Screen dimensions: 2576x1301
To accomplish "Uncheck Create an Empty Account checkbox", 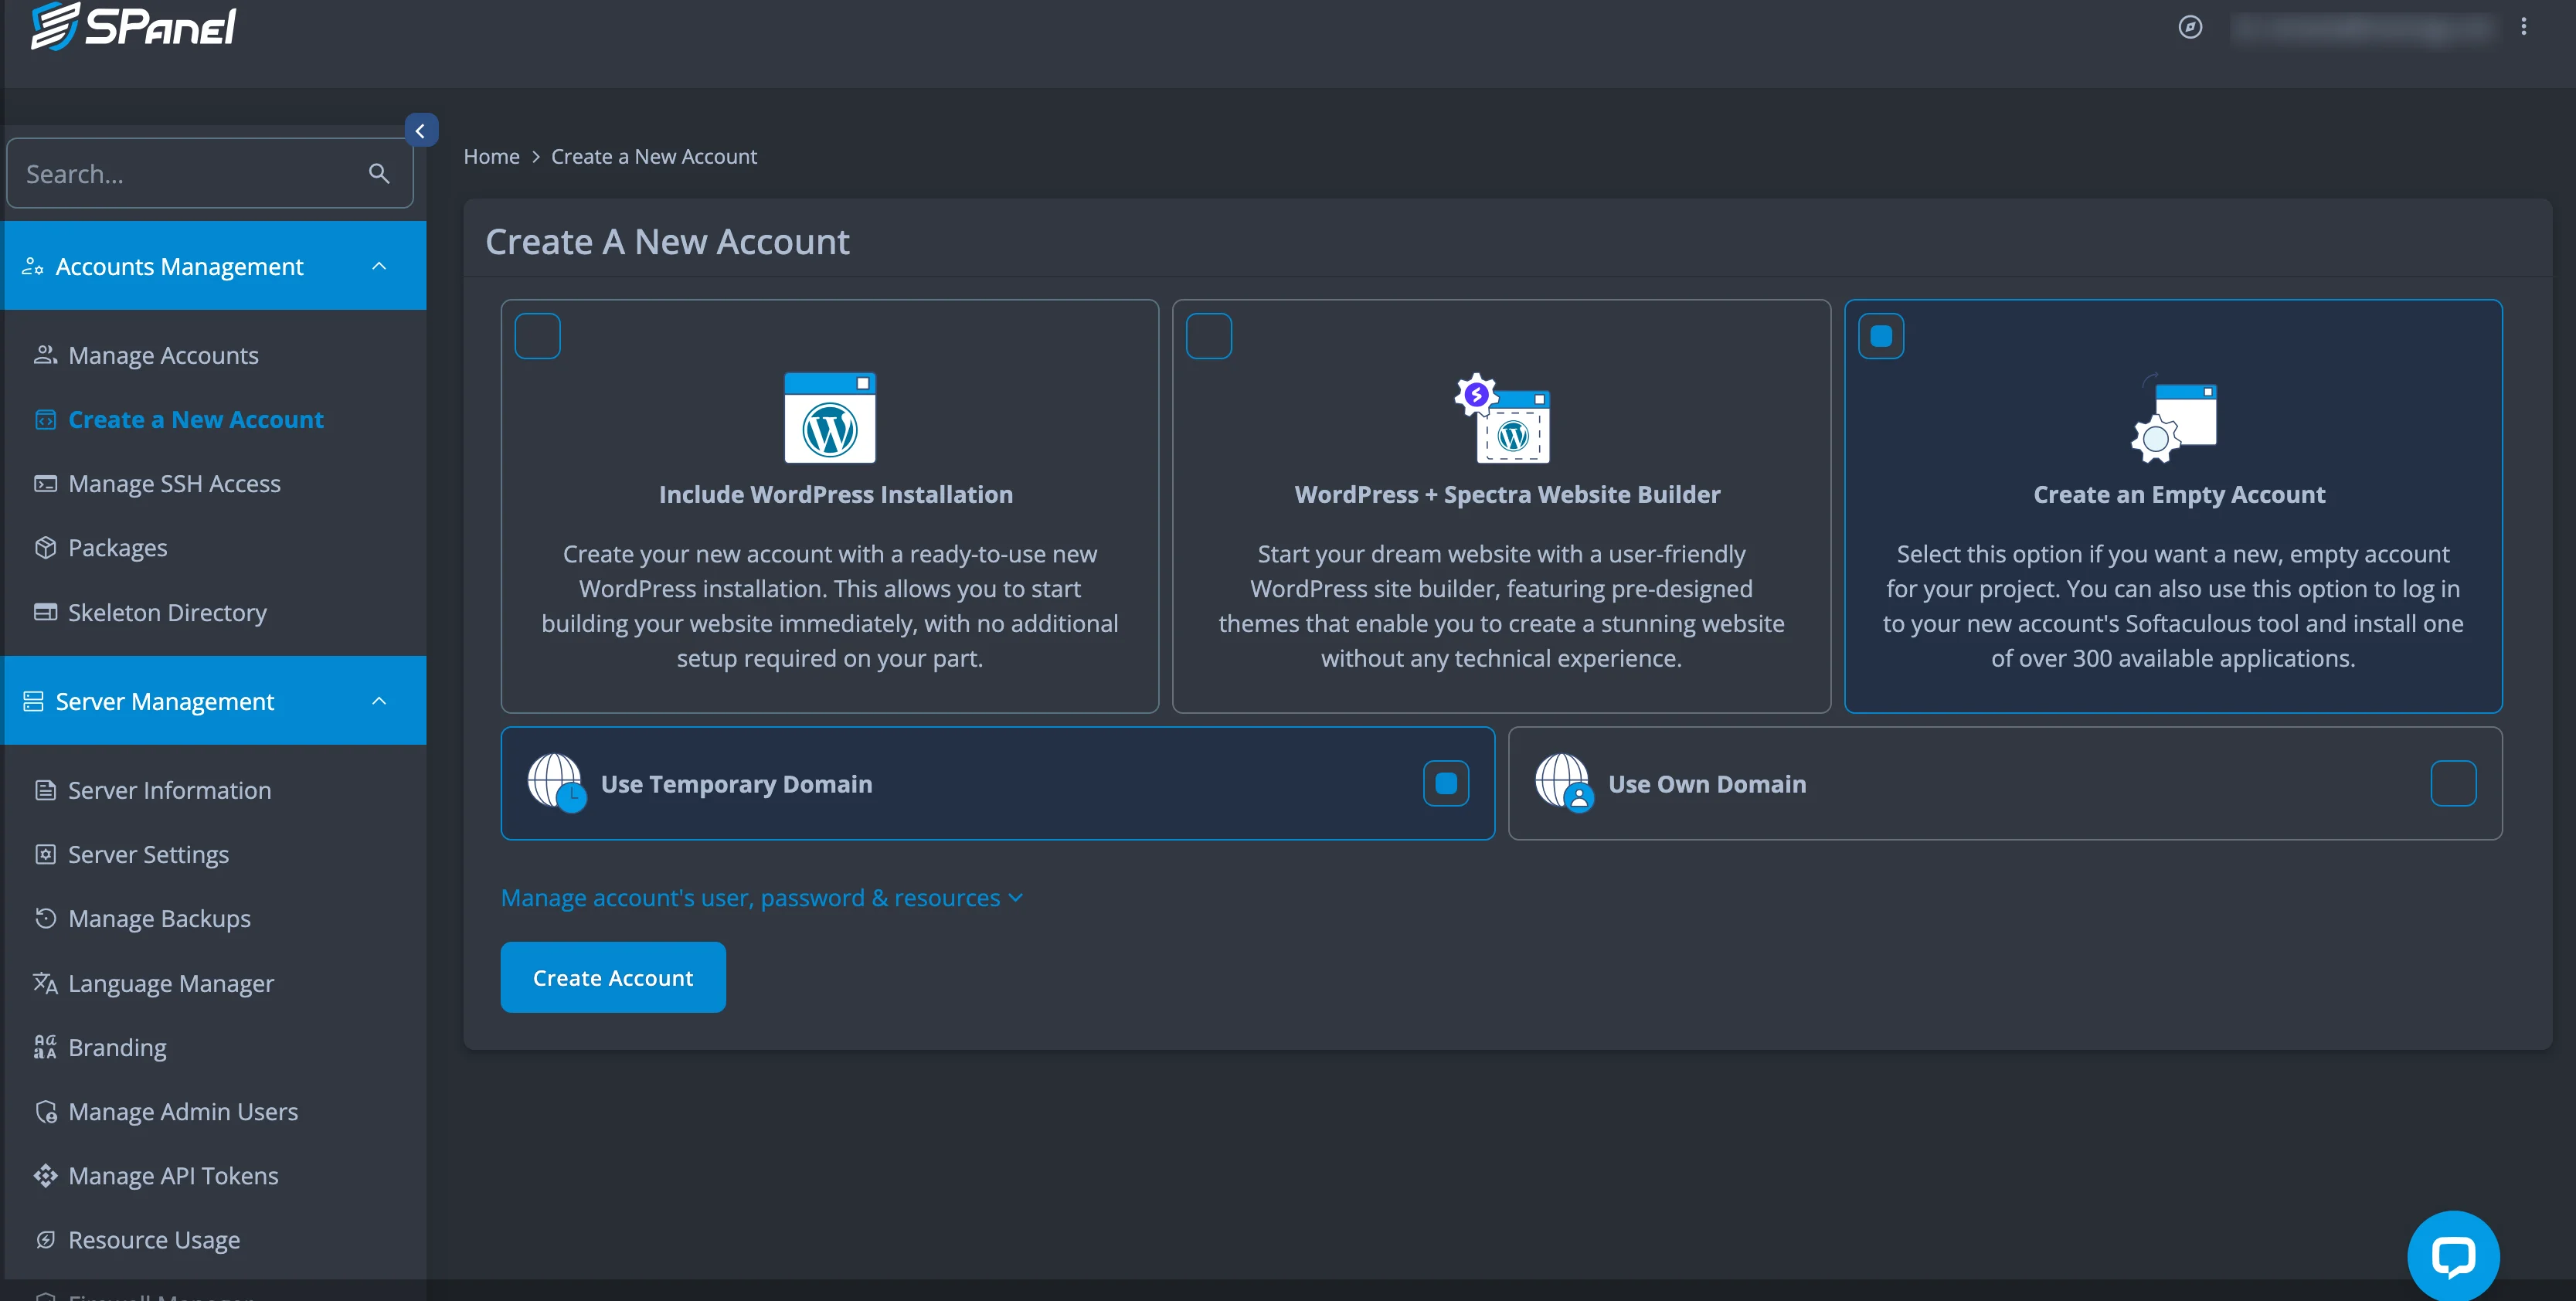I will pos(1881,336).
